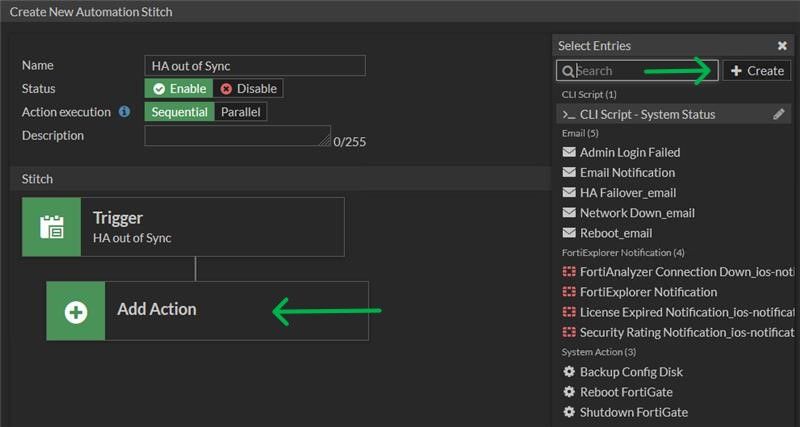Click the FortiExplorer Notification entry icon
Screen dimensions: 800x427
569,292
